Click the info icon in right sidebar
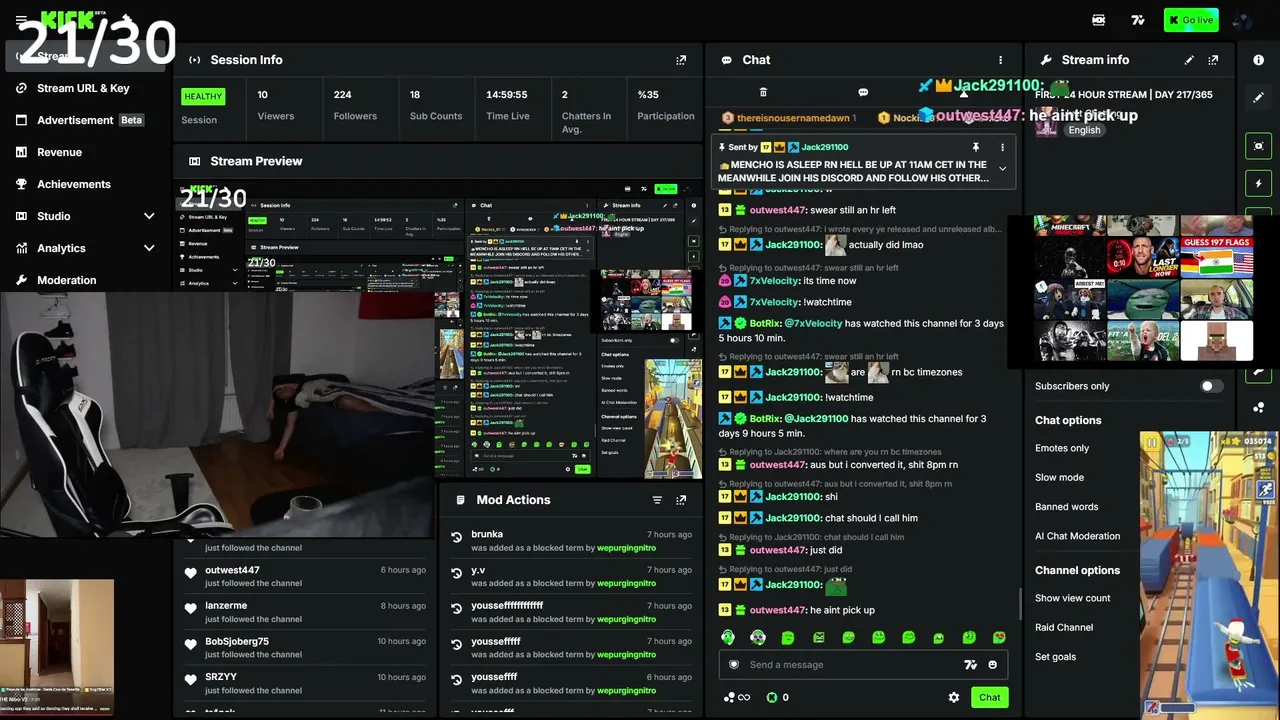This screenshot has height=720, width=1280. click(1259, 60)
